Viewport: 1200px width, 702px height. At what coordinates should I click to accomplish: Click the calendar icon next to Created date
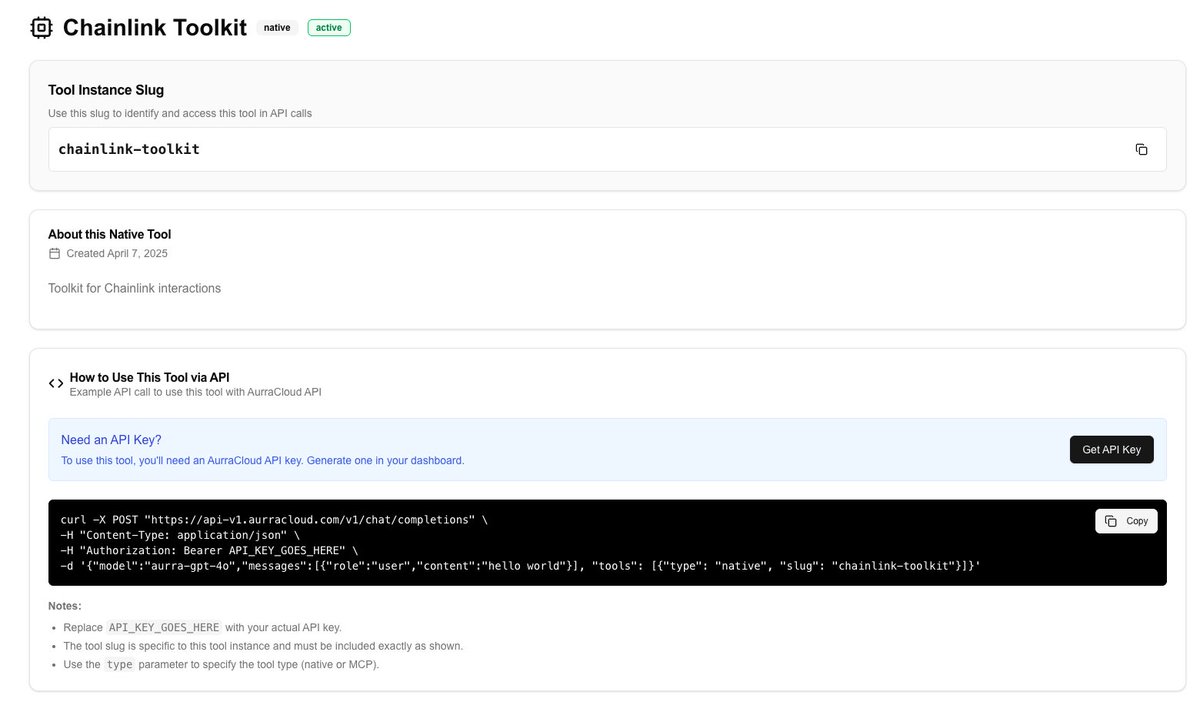pos(55,254)
